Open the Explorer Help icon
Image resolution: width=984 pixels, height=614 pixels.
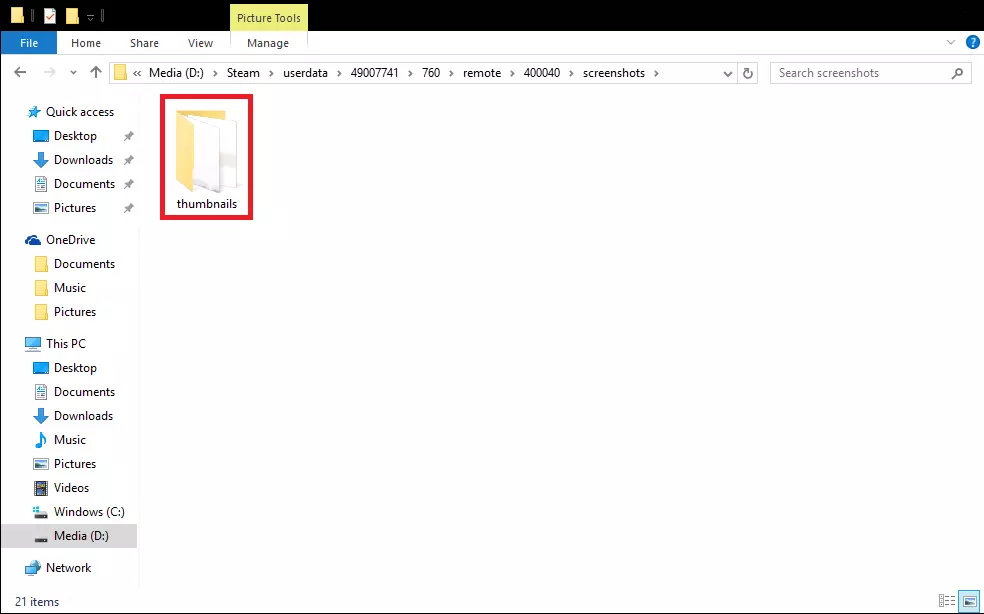pos(972,43)
